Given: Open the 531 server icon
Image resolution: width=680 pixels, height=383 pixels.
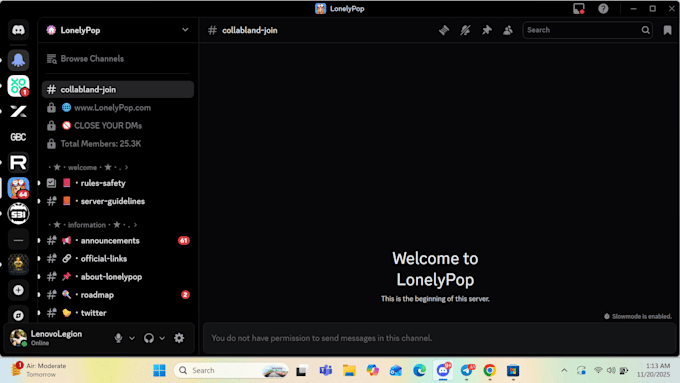Looking at the screenshot, I should 18,214.
